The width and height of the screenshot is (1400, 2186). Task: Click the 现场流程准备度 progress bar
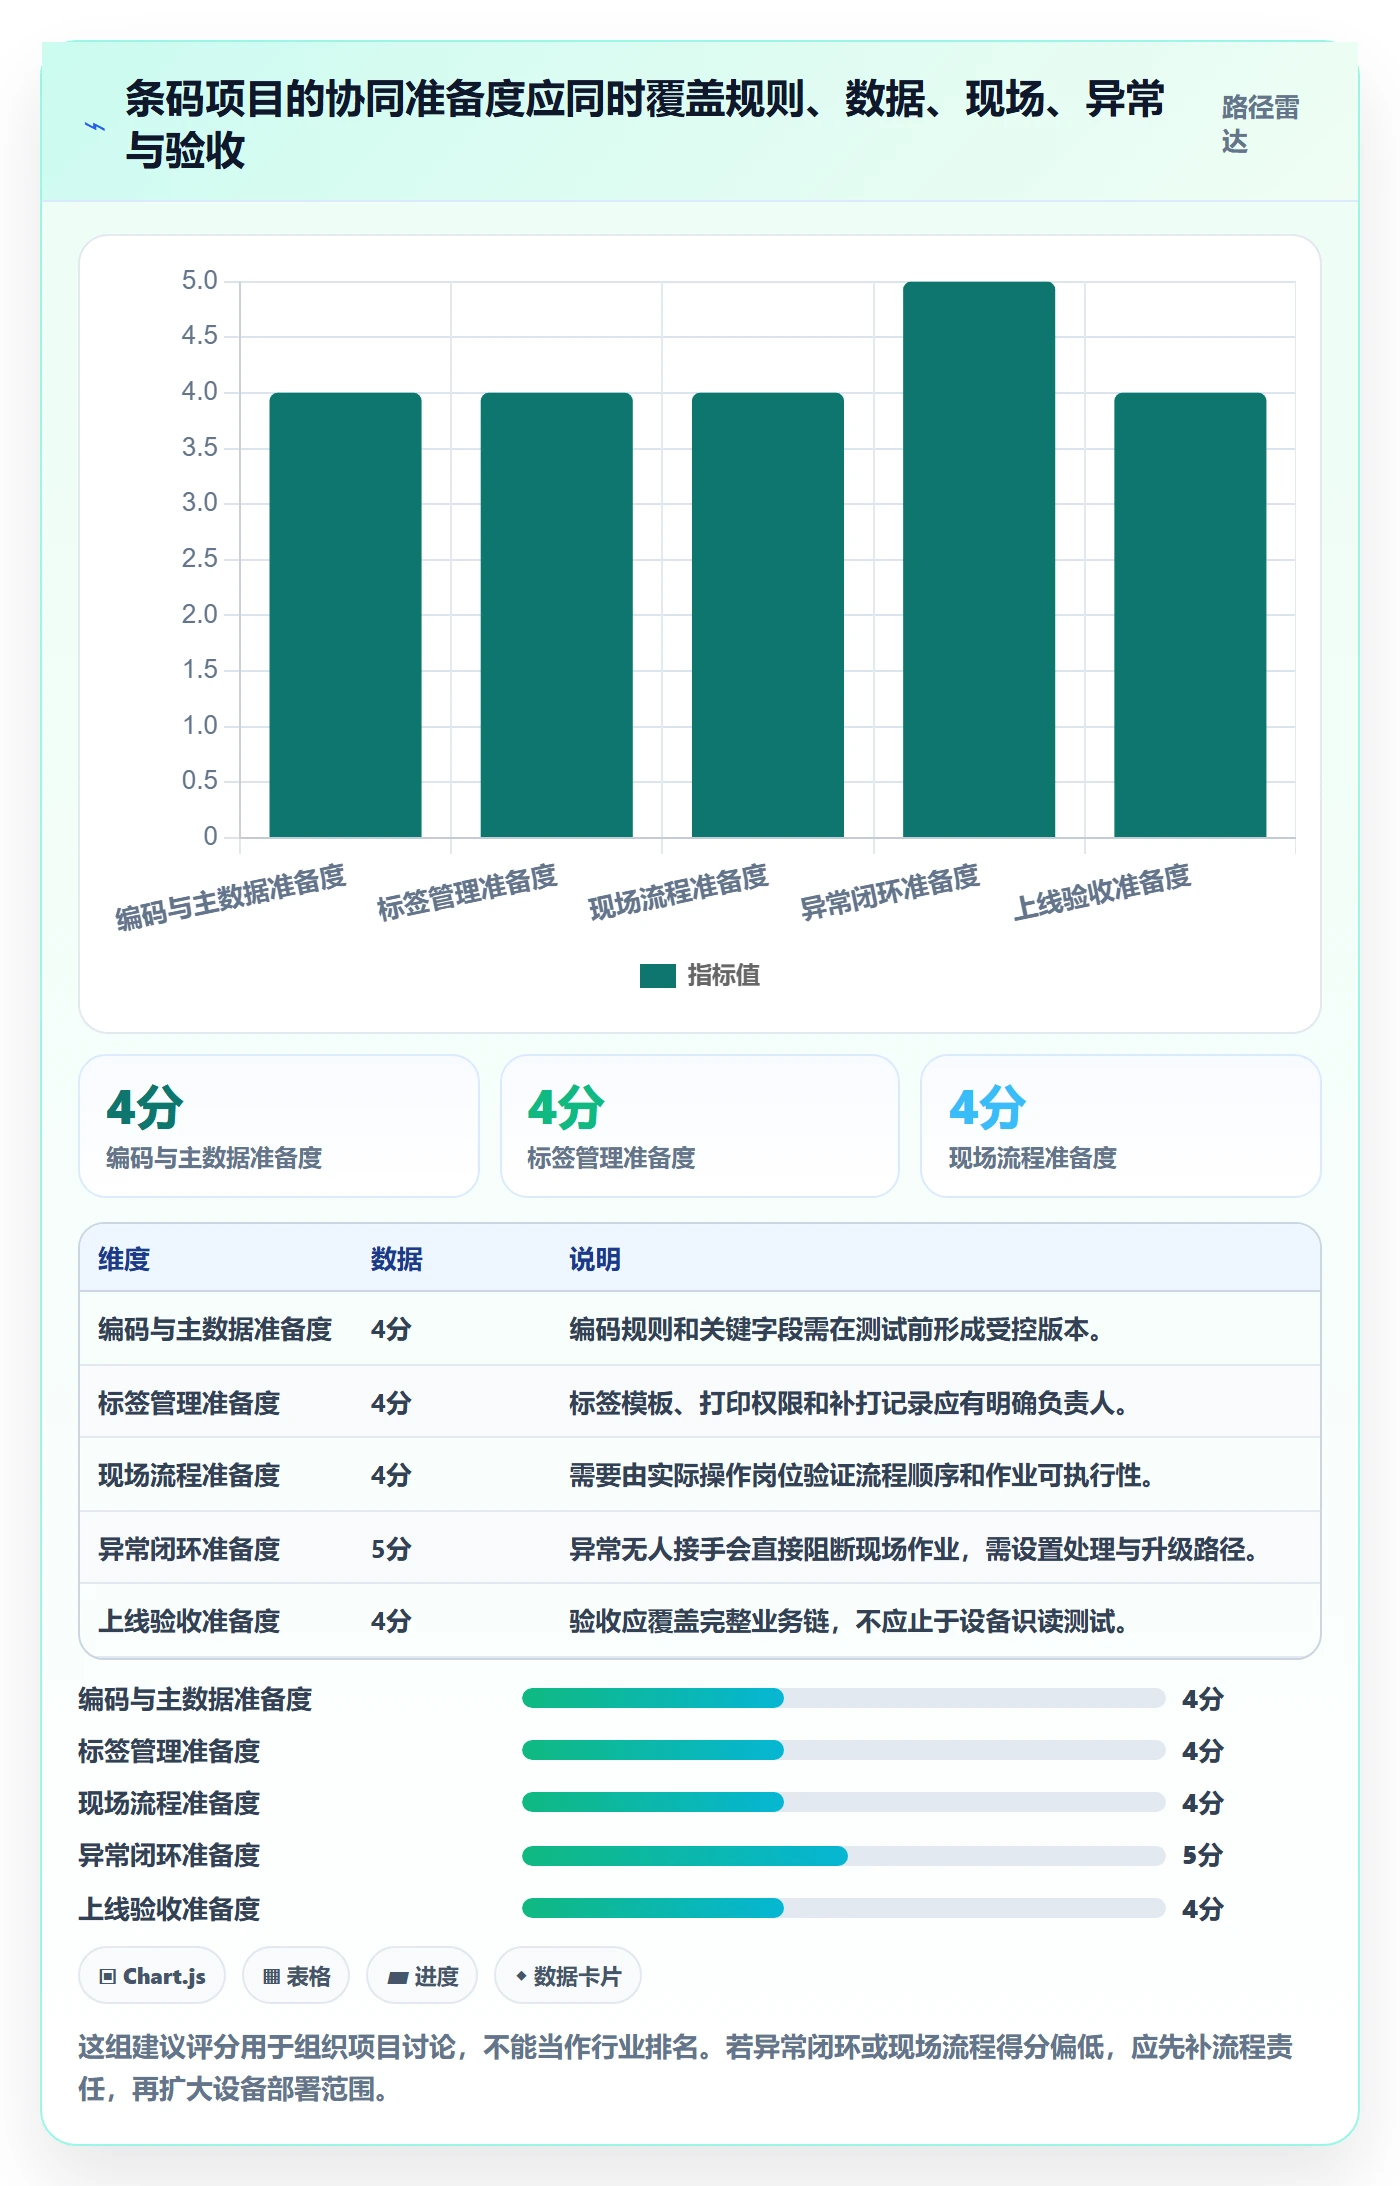pyautogui.click(x=844, y=1802)
